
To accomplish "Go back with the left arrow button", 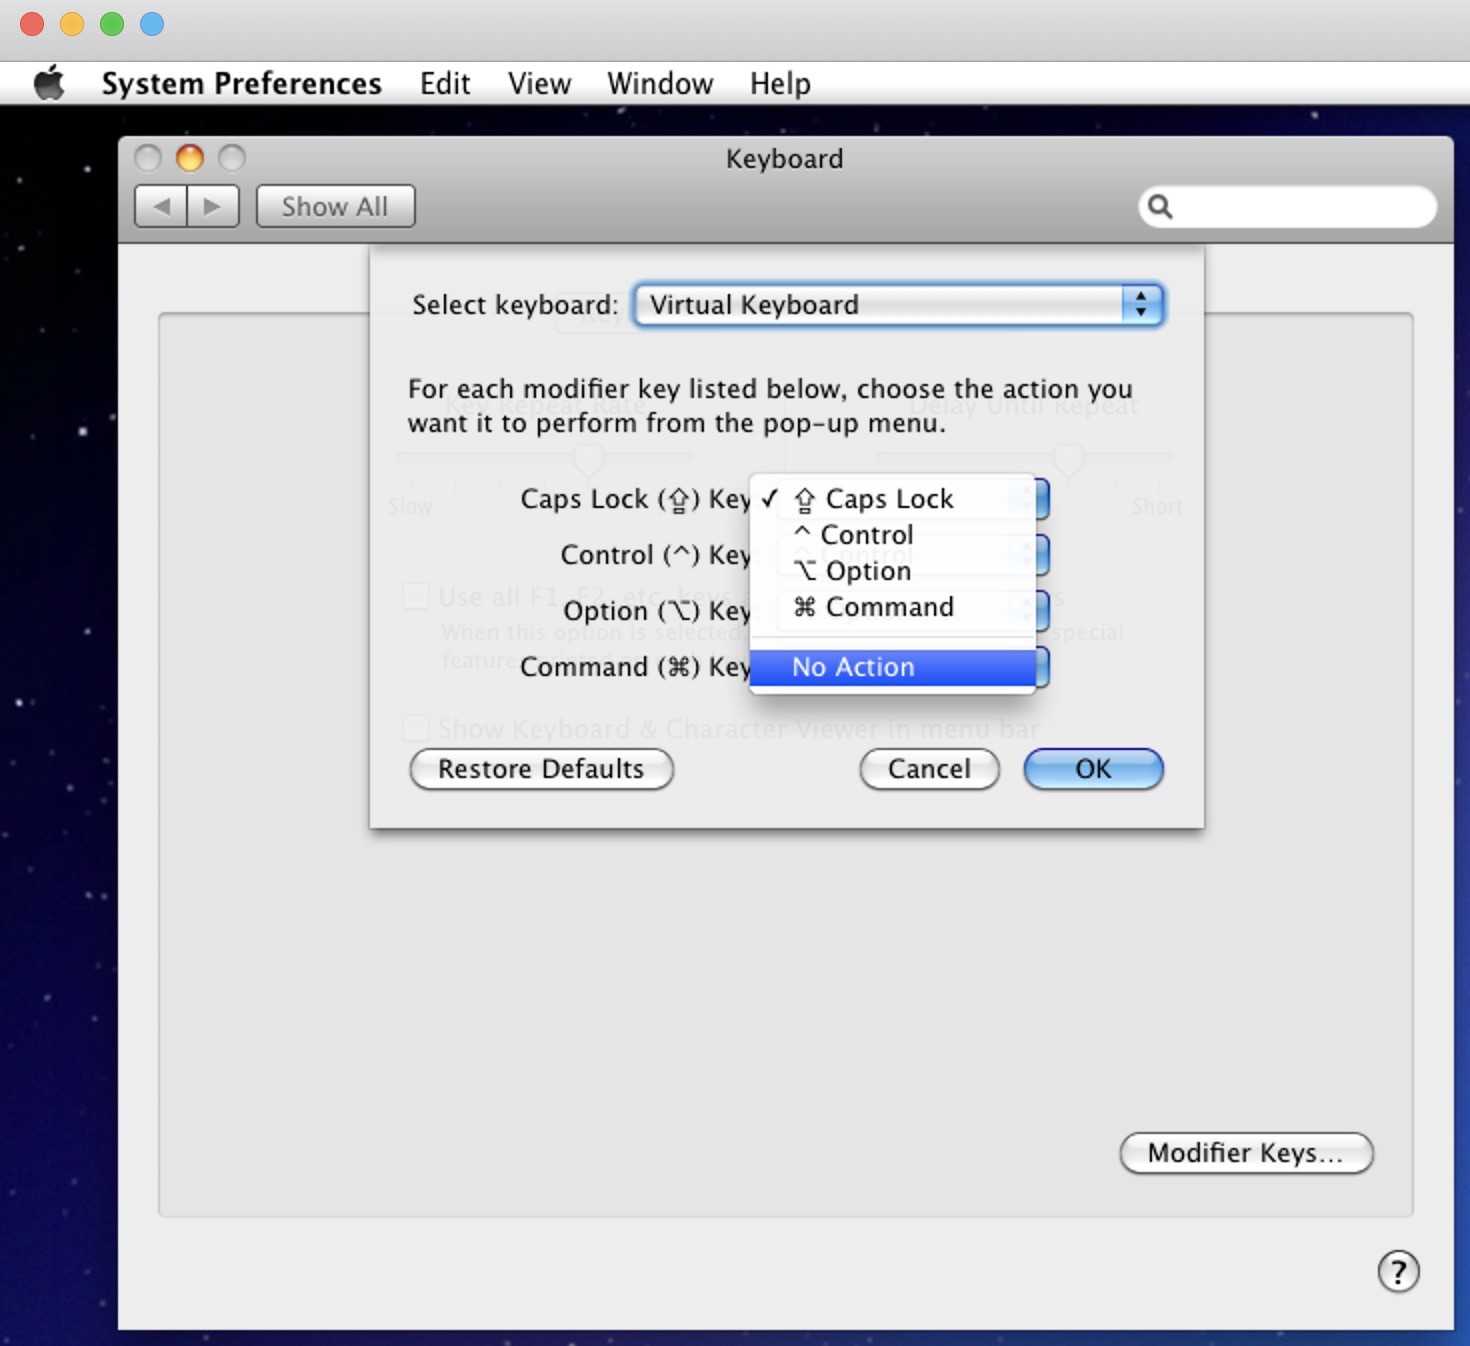I will pos(161,206).
